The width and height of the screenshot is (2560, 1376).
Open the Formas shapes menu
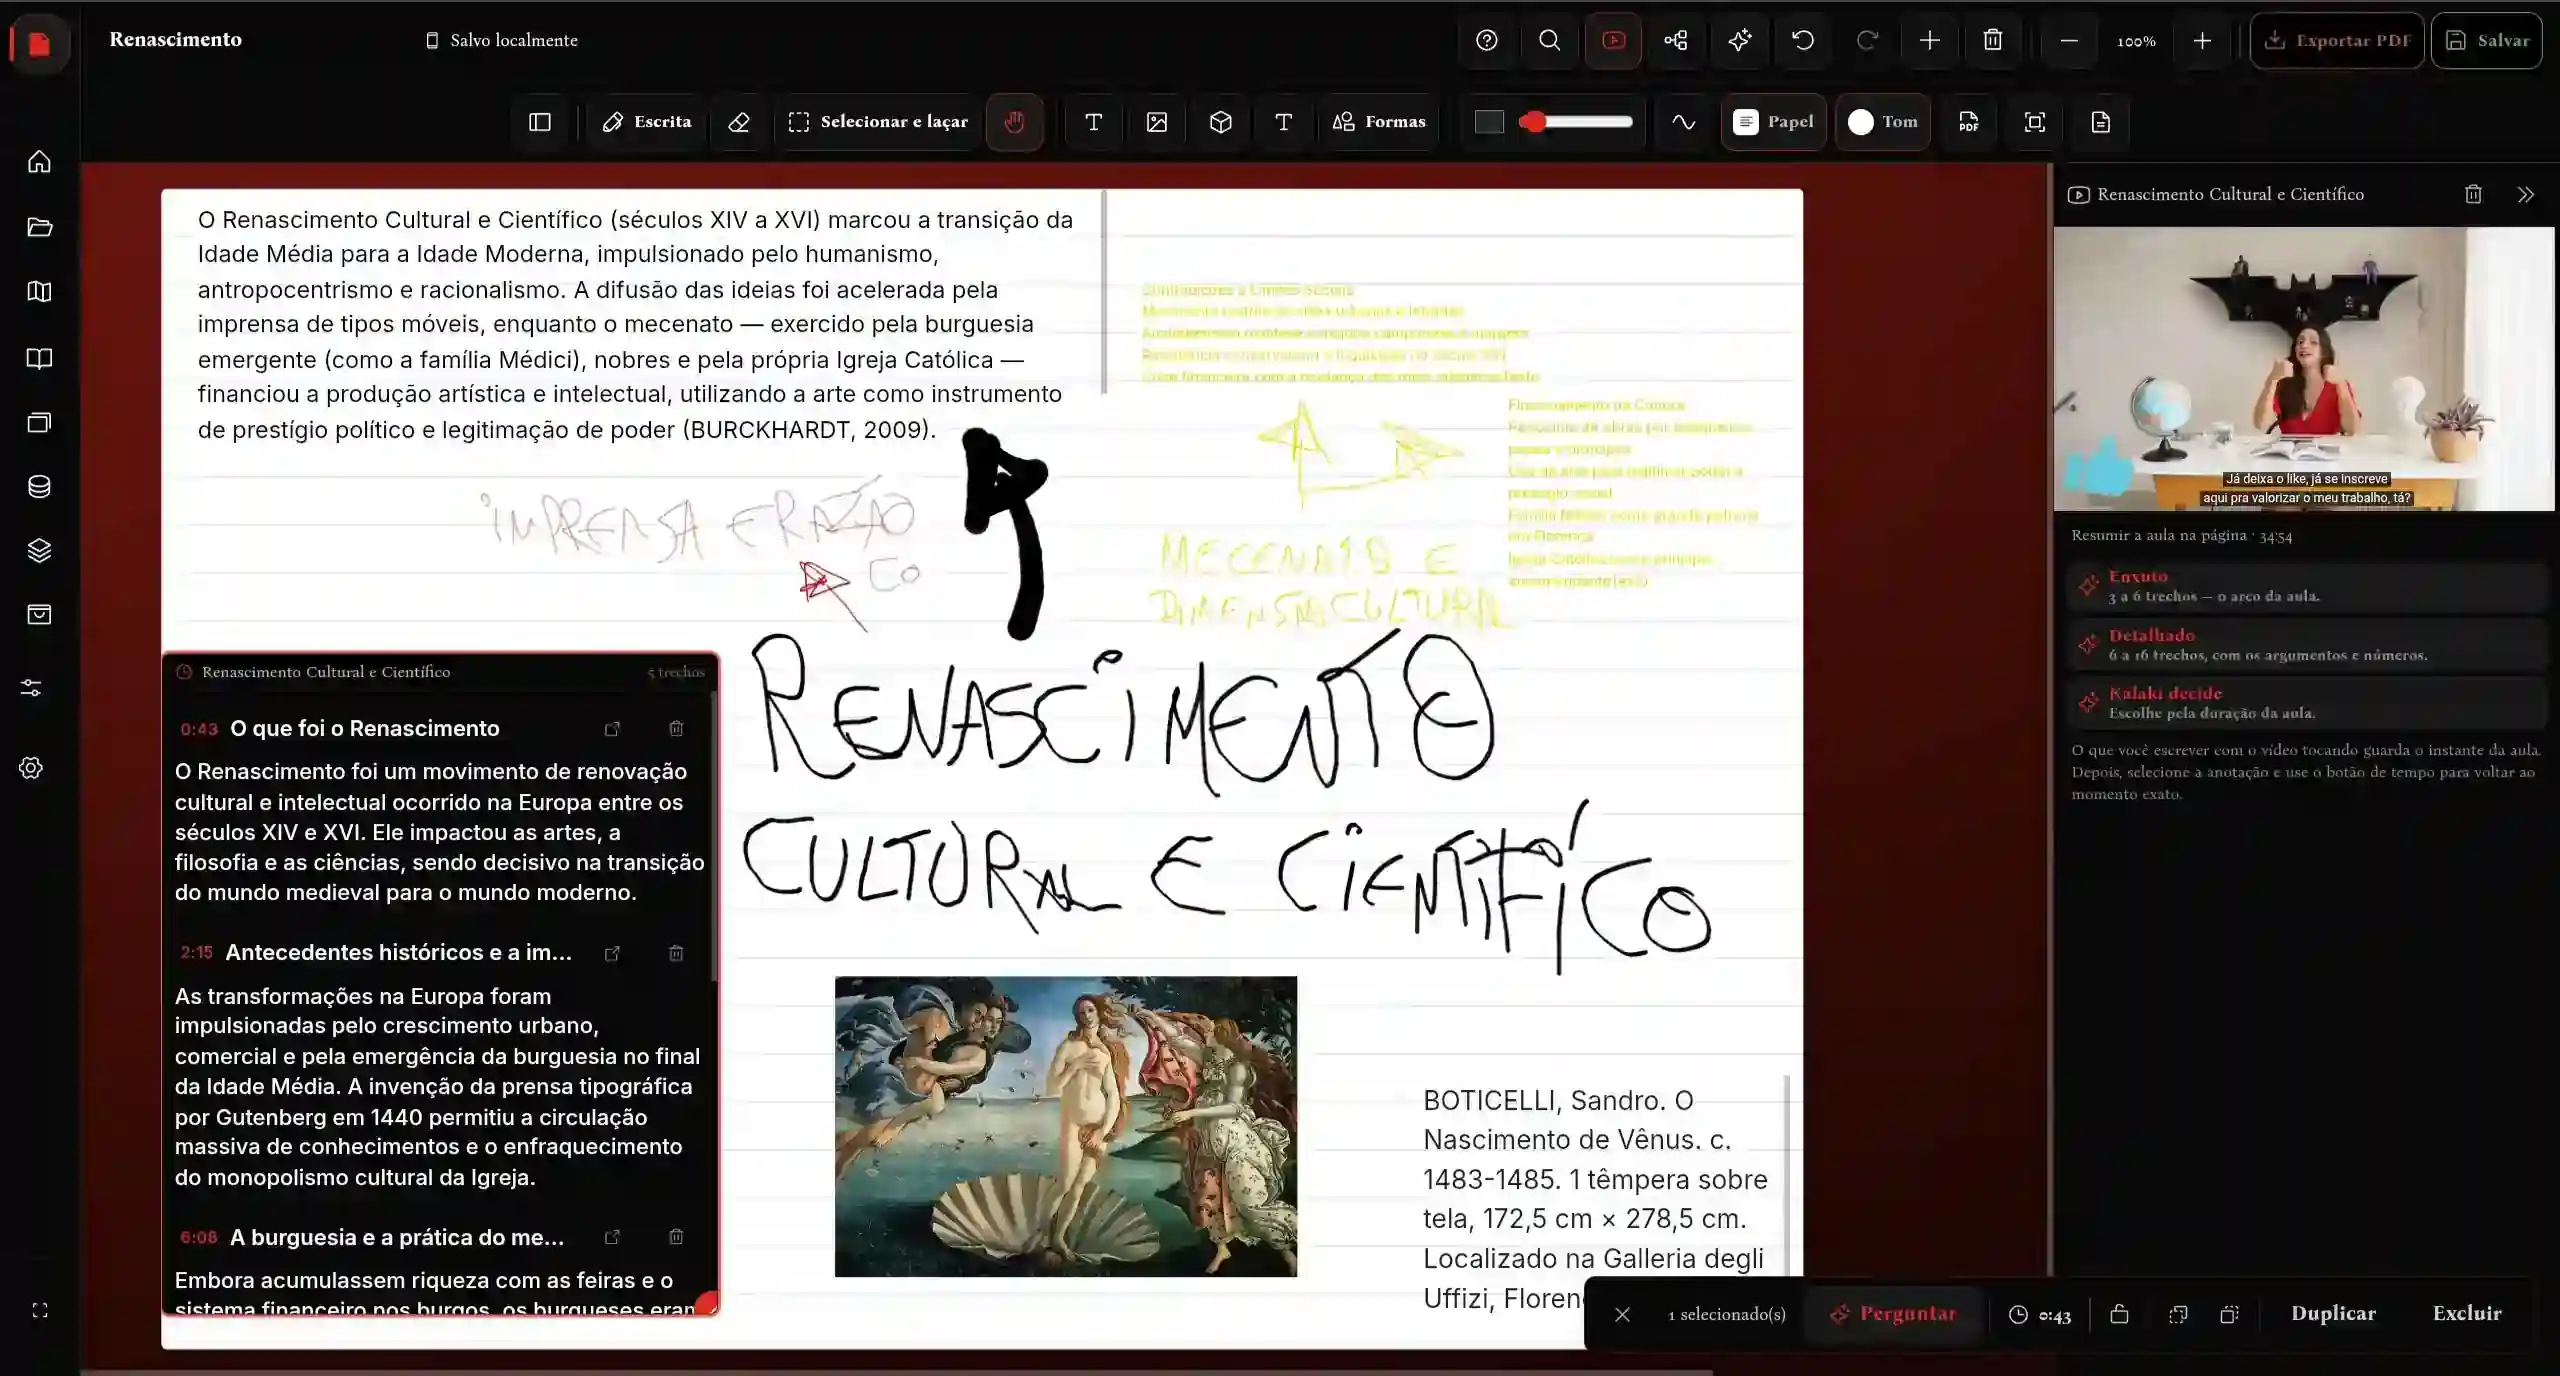(1379, 122)
